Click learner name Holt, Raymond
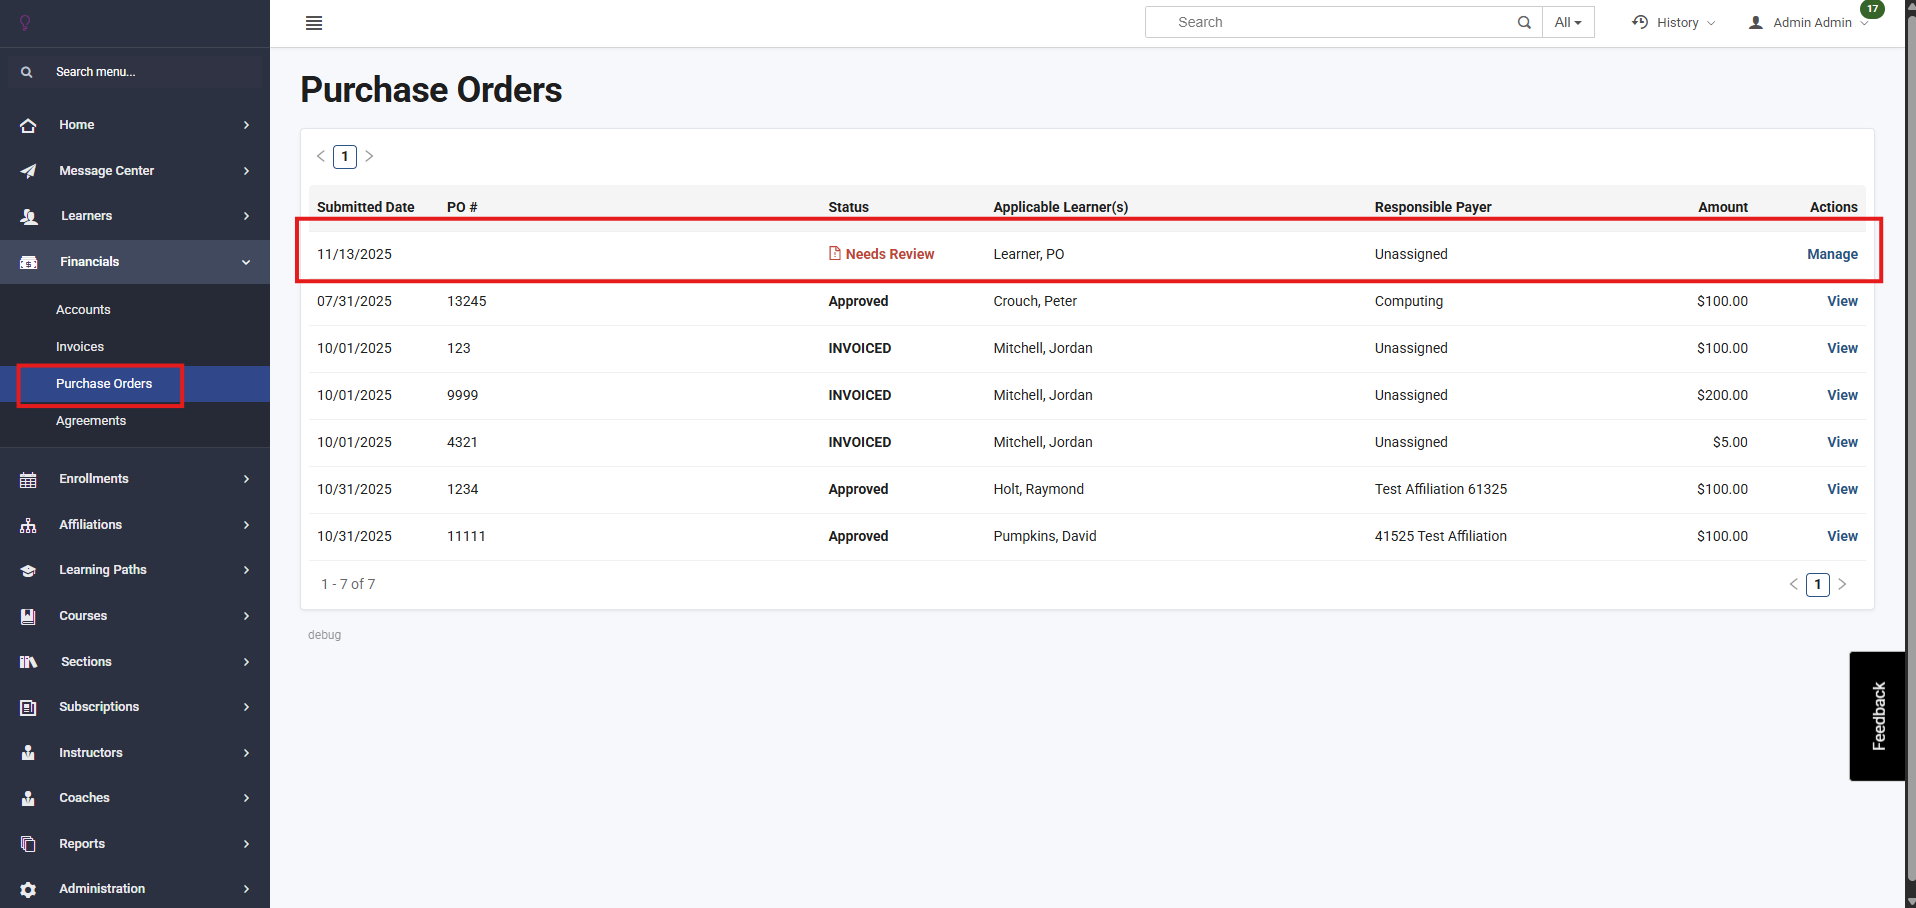This screenshot has height=908, width=1916. click(1038, 489)
